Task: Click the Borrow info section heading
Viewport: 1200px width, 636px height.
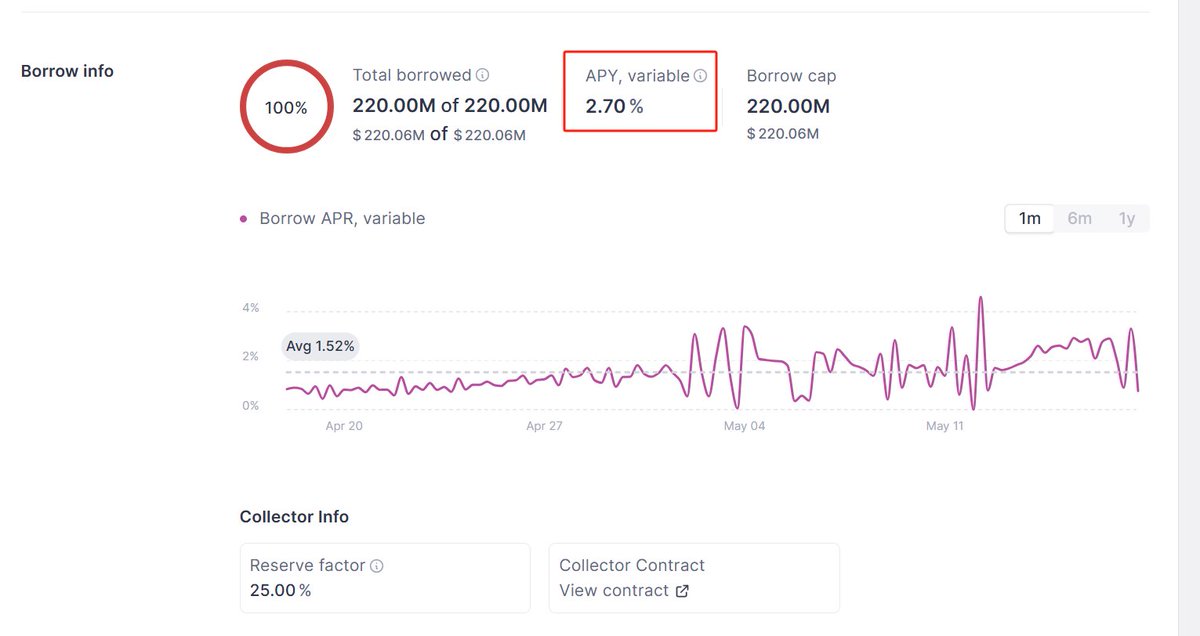Action: pos(67,71)
